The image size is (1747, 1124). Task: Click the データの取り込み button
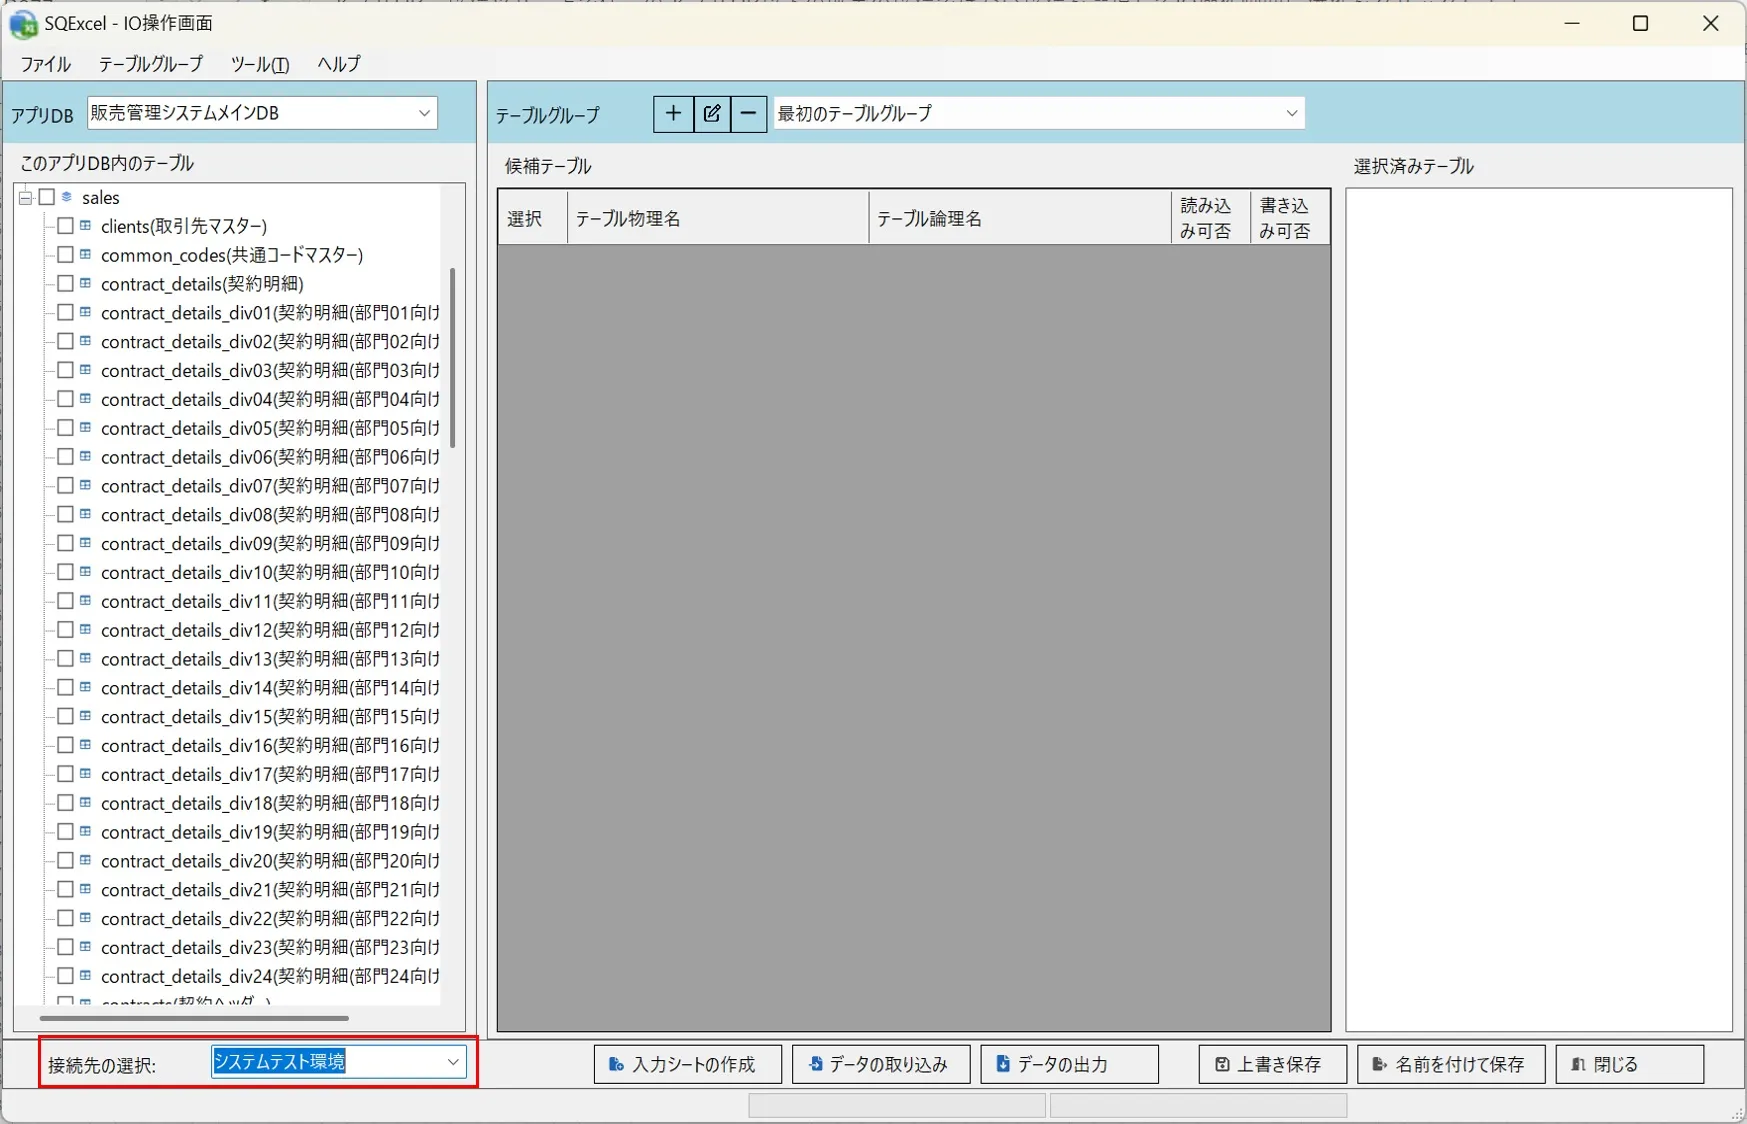[x=881, y=1064]
